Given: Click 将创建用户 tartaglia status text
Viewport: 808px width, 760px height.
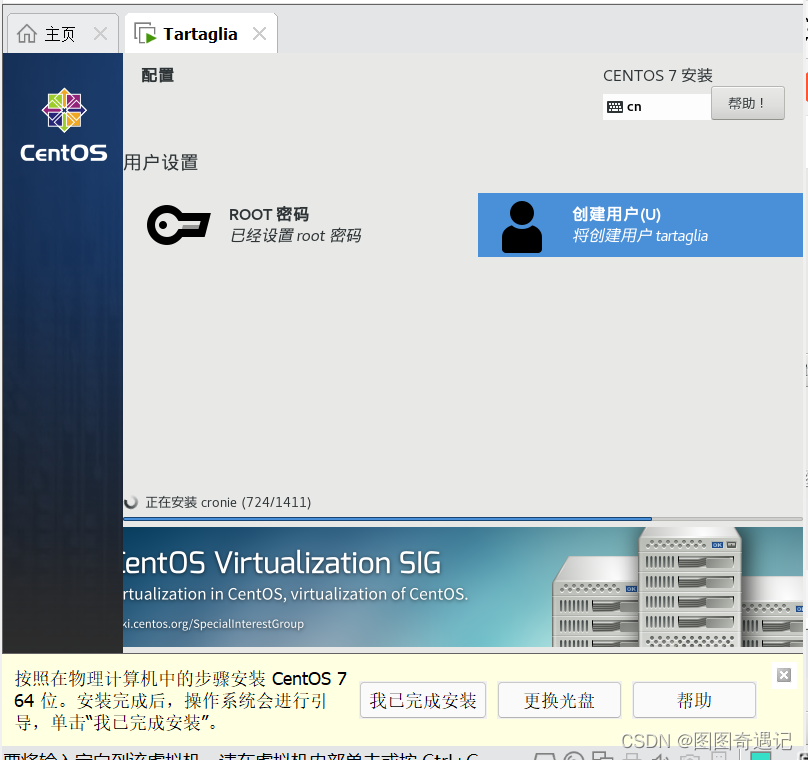Looking at the screenshot, I should point(640,235).
